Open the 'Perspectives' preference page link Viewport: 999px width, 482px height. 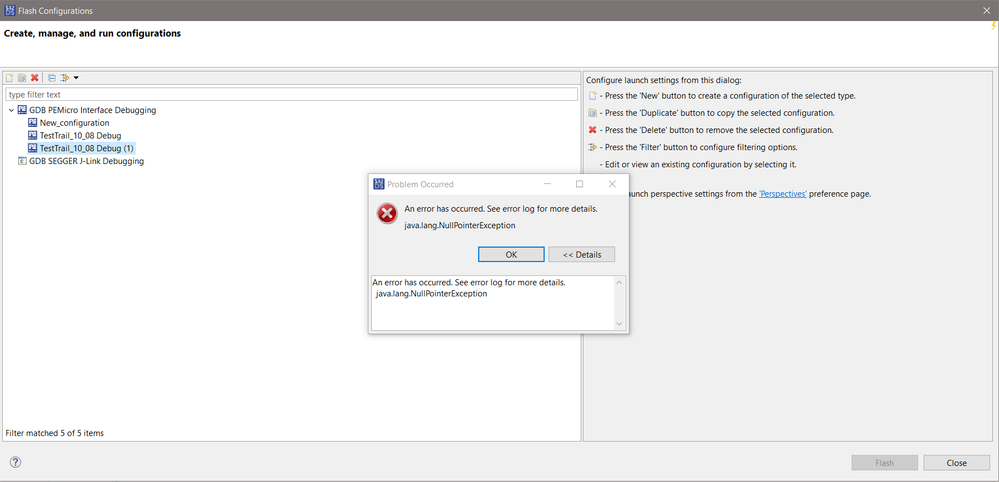(x=783, y=194)
